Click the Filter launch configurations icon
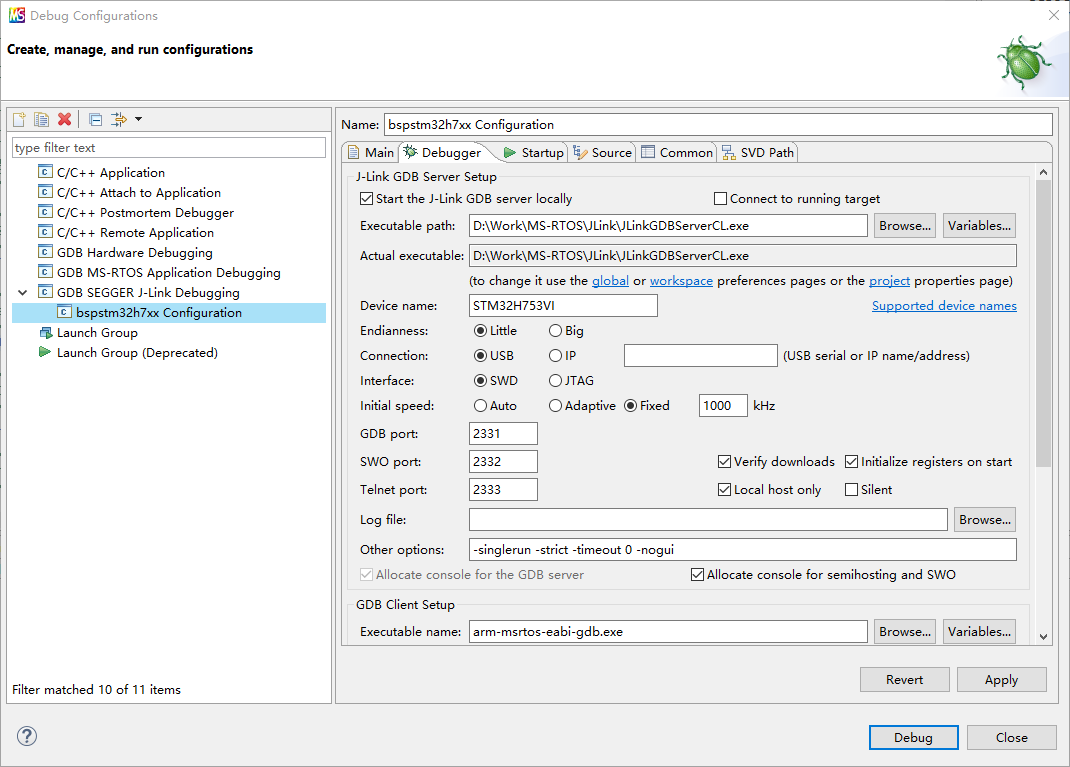This screenshot has width=1070, height=767. [118, 120]
